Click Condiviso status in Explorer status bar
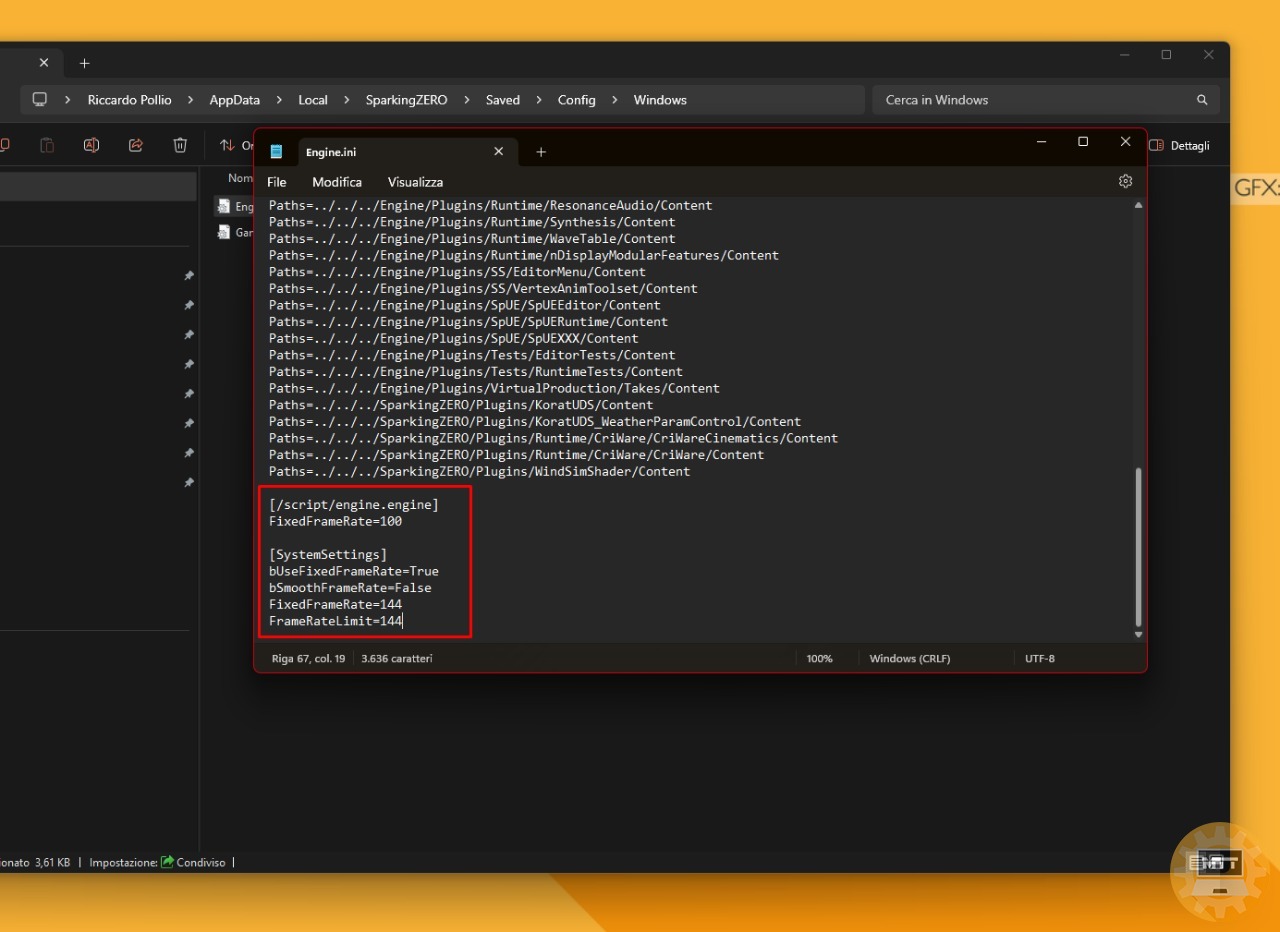The height and width of the screenshot is (932, 1280). coord(193,862)
